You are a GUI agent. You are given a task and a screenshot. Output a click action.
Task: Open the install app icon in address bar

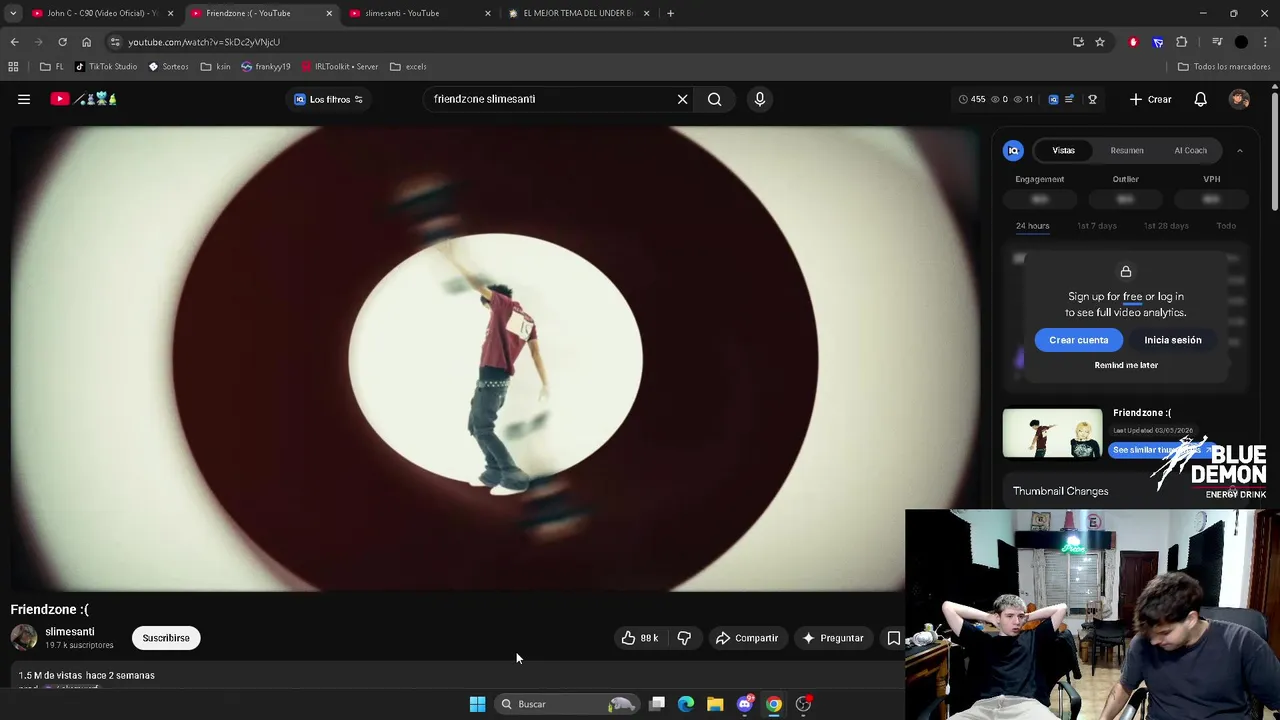click(x=1078, y=42)
